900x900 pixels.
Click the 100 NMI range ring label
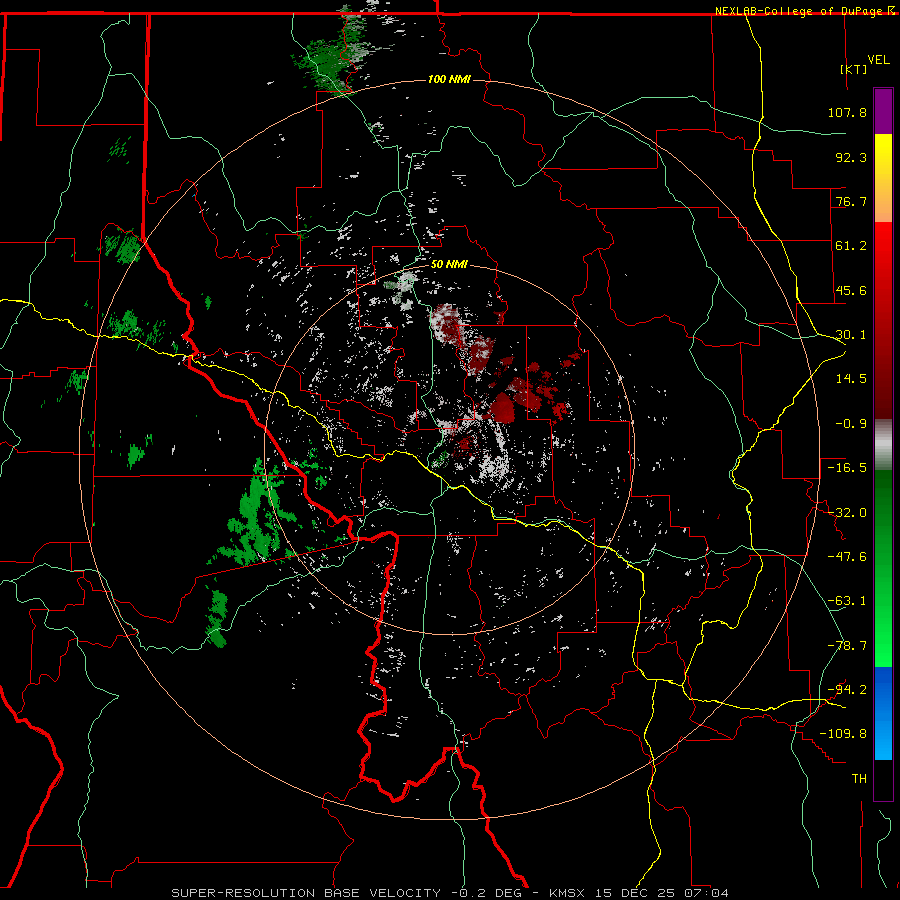click(449, 79)
